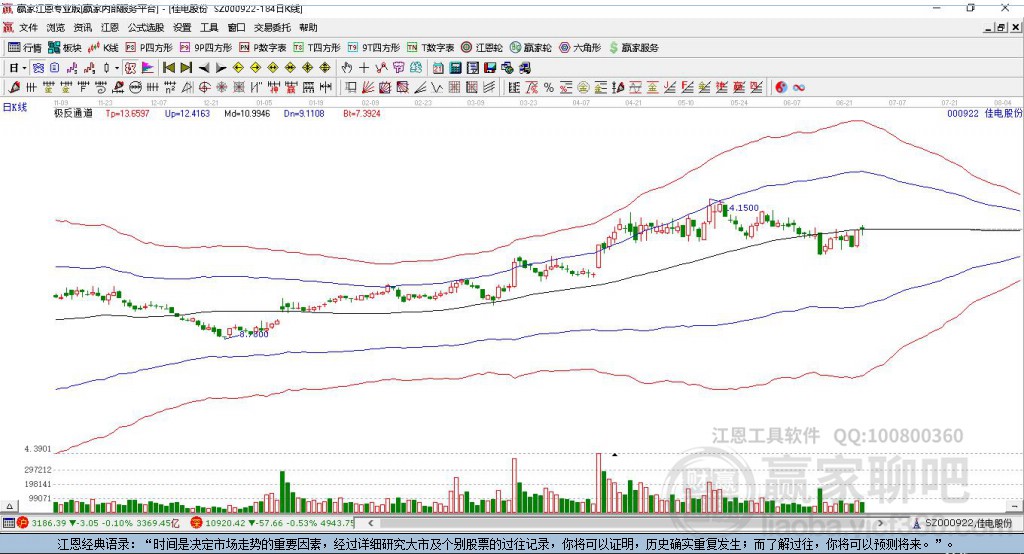Open the 工具 menu
Image resolution: width=1024 pixels, height=554 pixels.
tap(209, 27)
